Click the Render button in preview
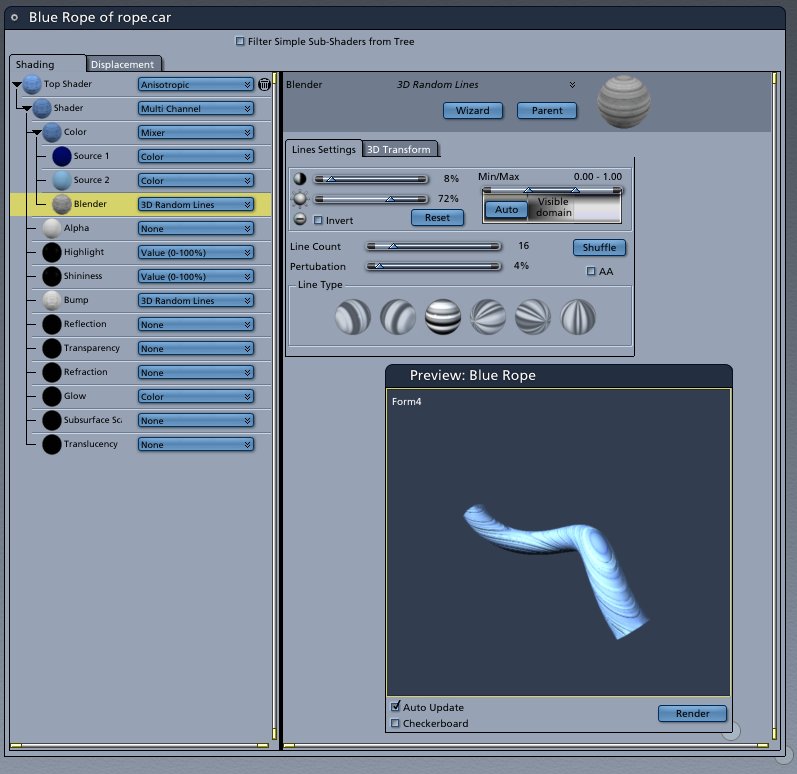Screen dimensions: 797x774 pos(692,713)
